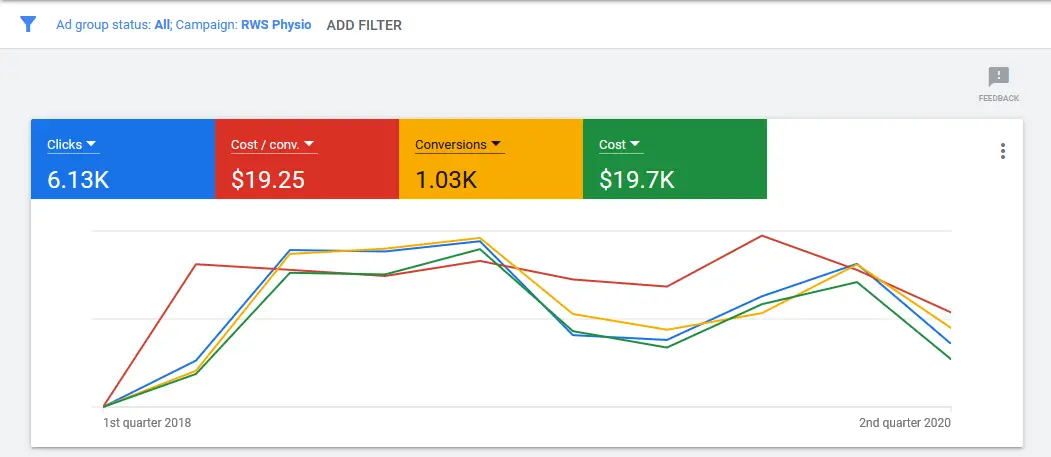Open the Conversions metric dropdown arrow
Screen dimensions: 1051x457
497,145
